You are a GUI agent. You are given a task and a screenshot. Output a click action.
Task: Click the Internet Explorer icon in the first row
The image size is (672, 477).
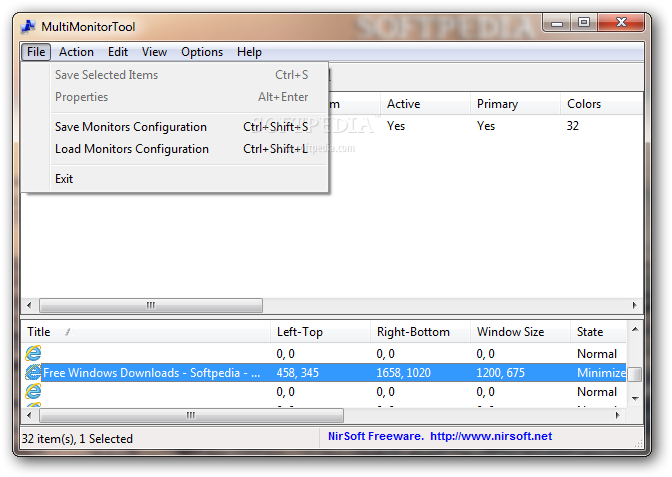click(x=33, y=354)
